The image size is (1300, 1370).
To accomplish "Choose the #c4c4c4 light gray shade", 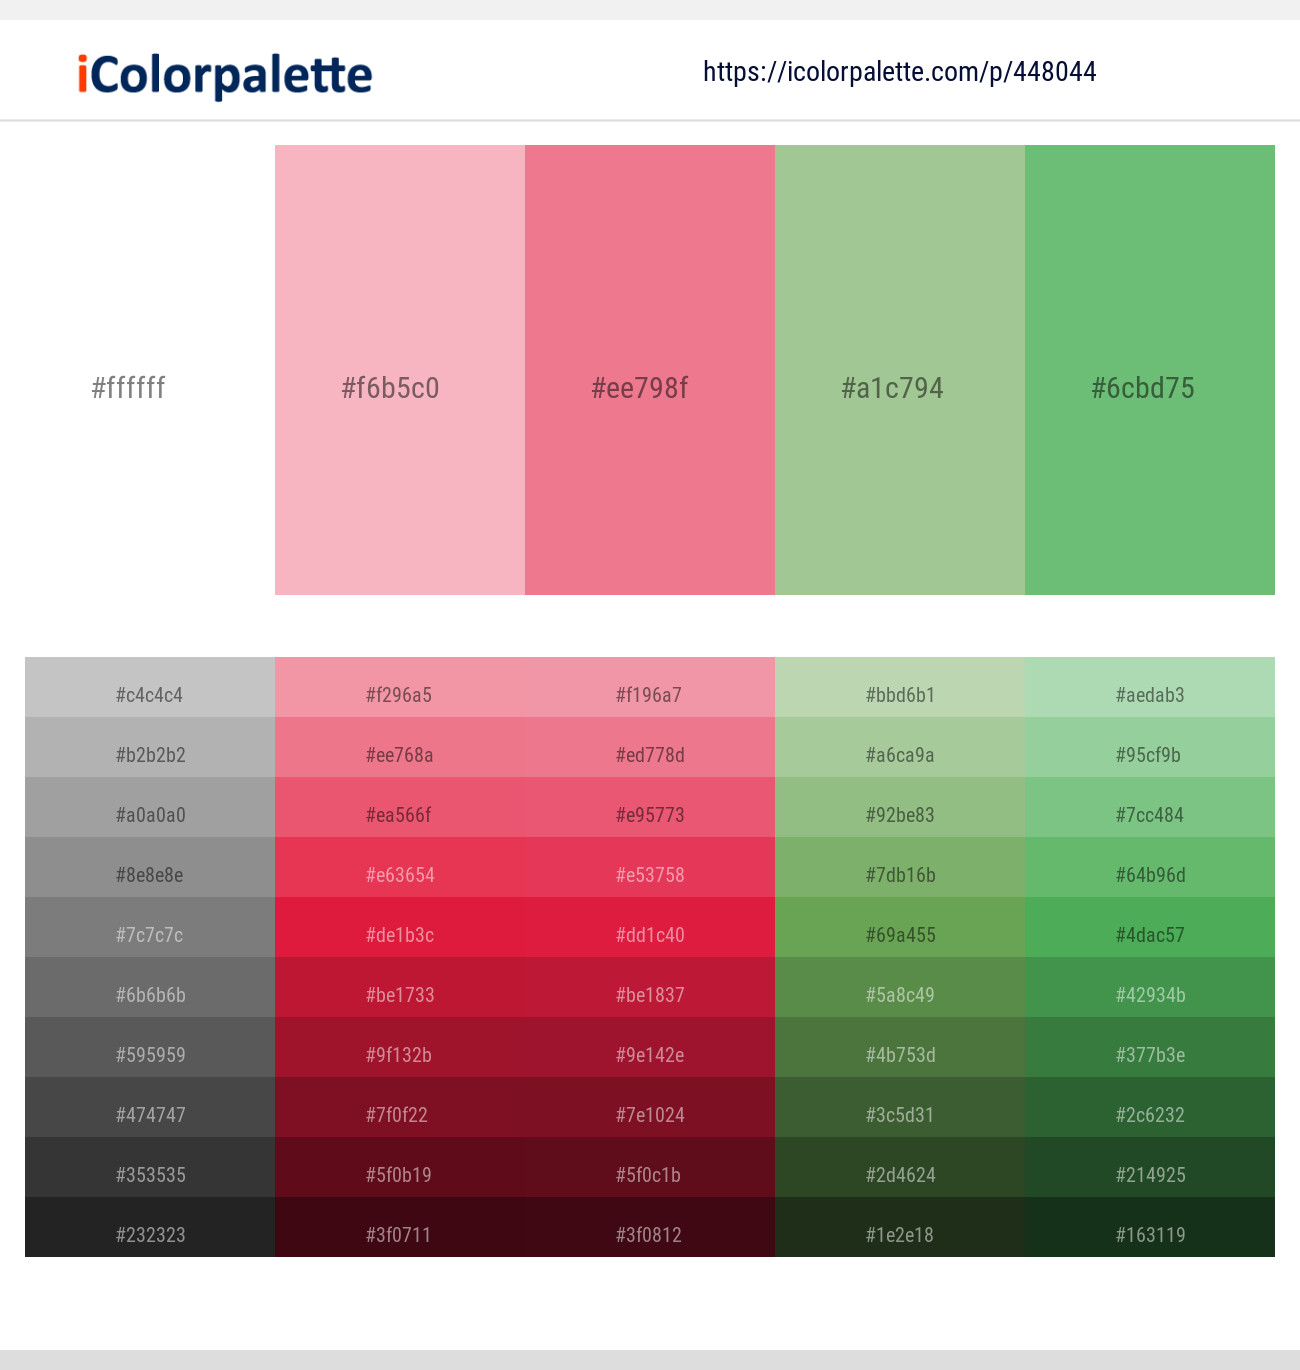I will (150, 687).
